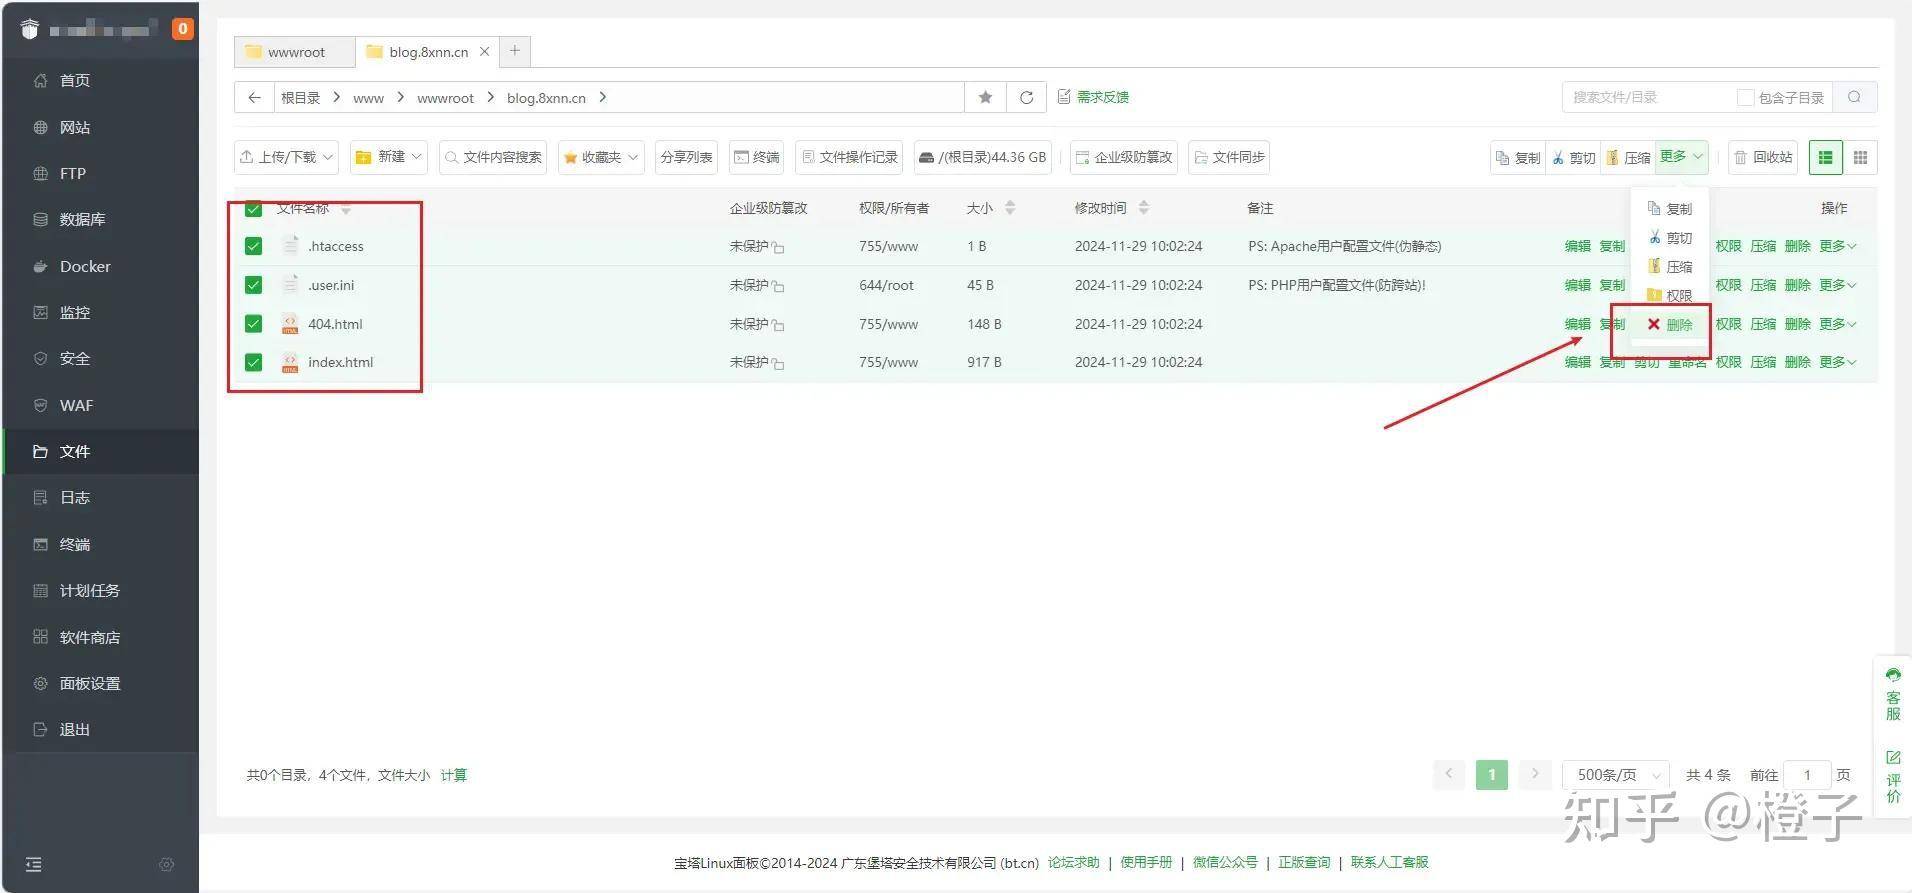This screenshot has height=893, width=1912.
Task: Refresh the file list
Action: 1026,97
